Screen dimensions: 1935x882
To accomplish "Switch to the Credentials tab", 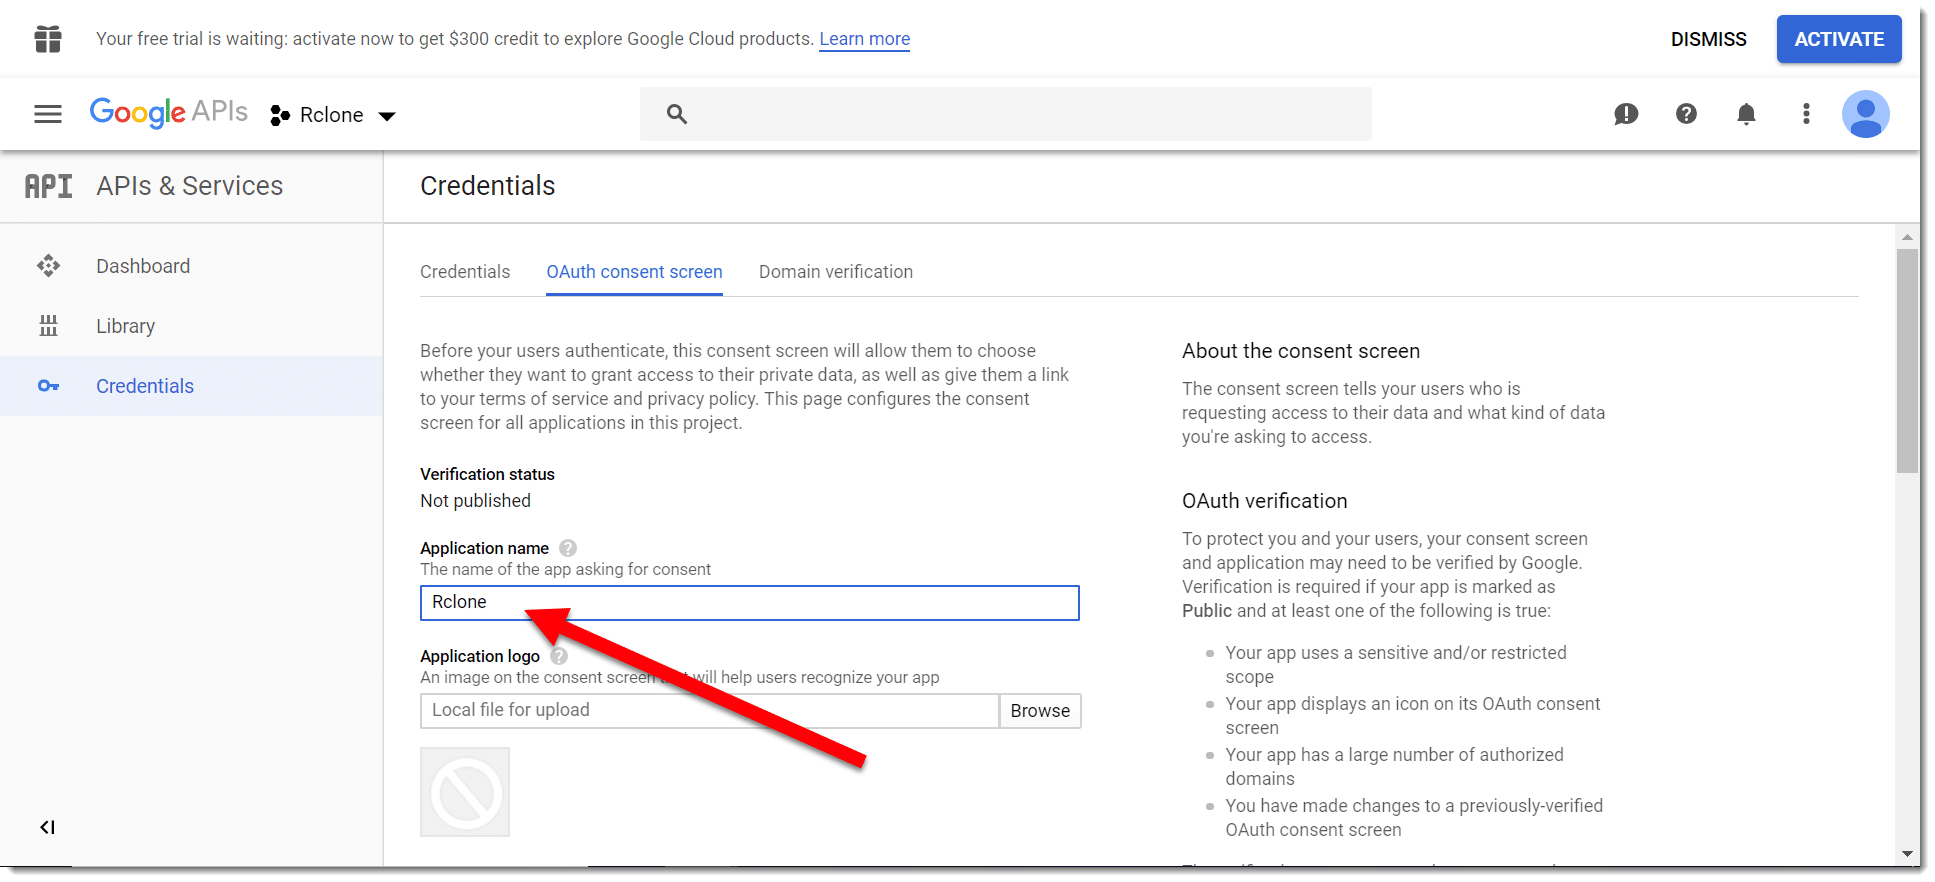I will [465, 272].
